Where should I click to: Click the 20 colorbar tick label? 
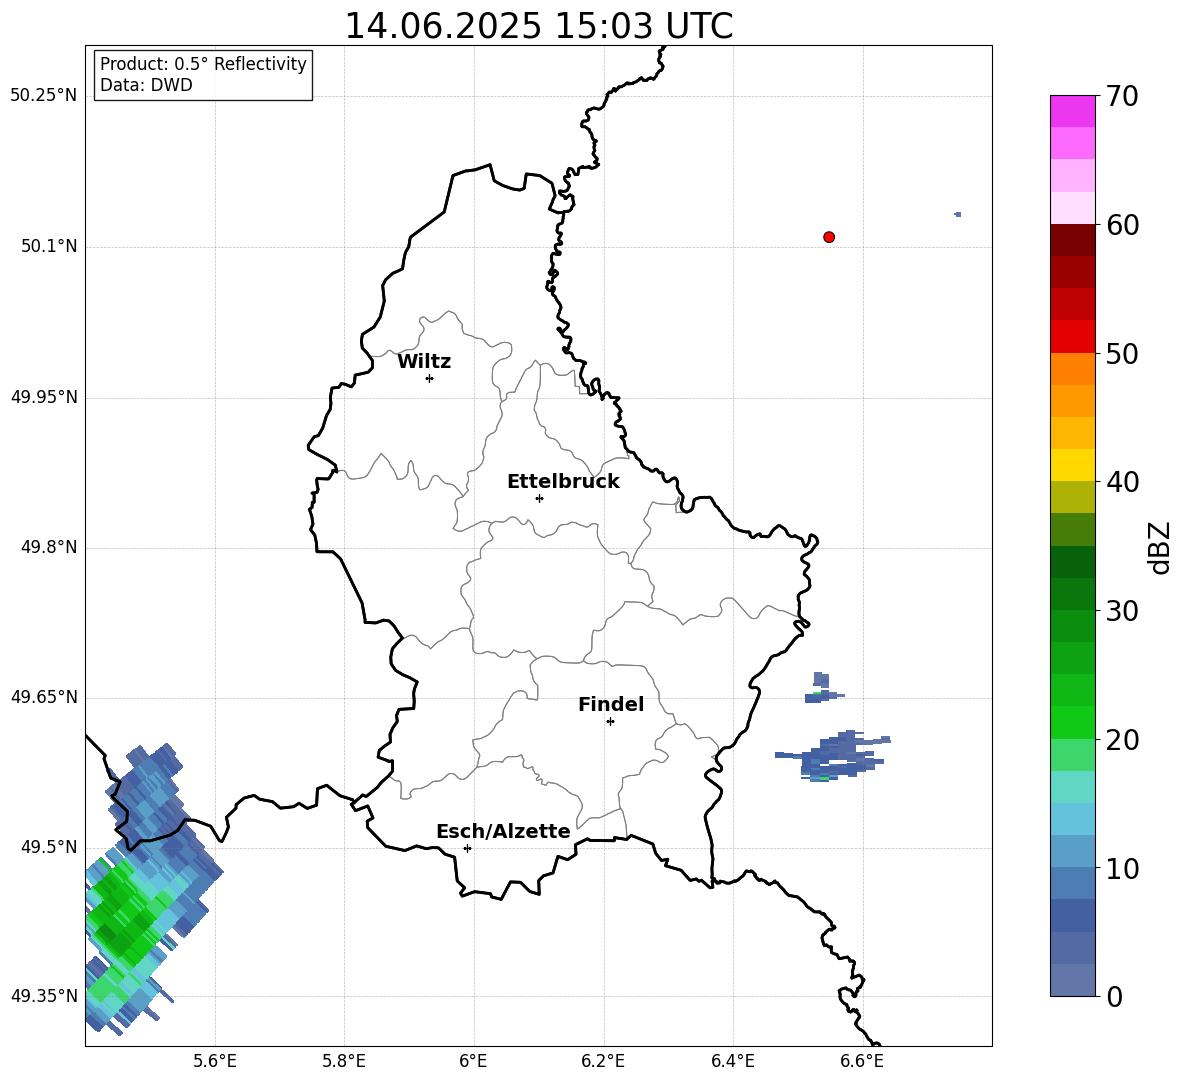[1121, 740]
